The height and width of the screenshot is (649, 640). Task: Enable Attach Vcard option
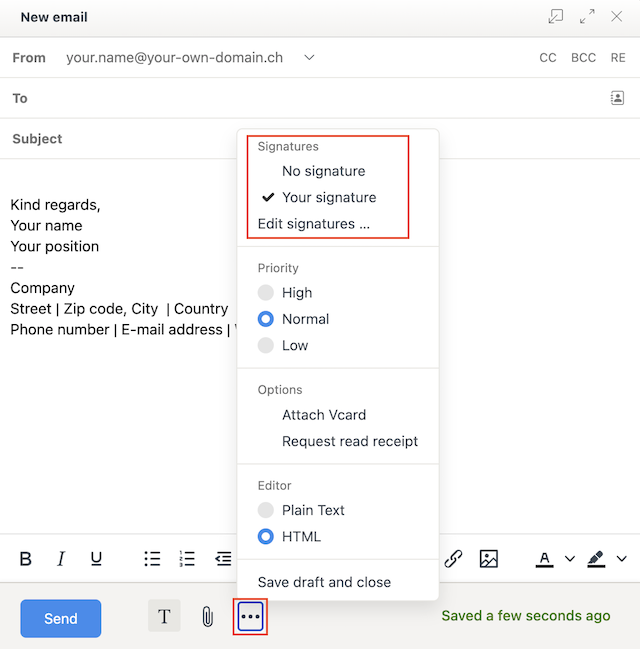coord(324,415)
